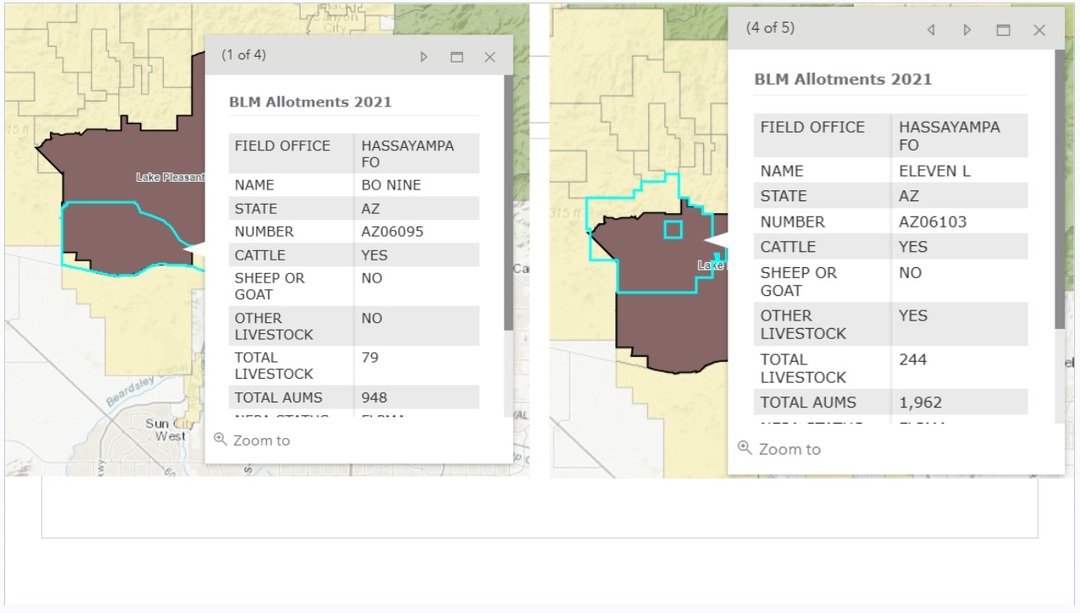Close the BO NINE allotment popup
This screenshot has height=613, width=1080.
point(490,57)
